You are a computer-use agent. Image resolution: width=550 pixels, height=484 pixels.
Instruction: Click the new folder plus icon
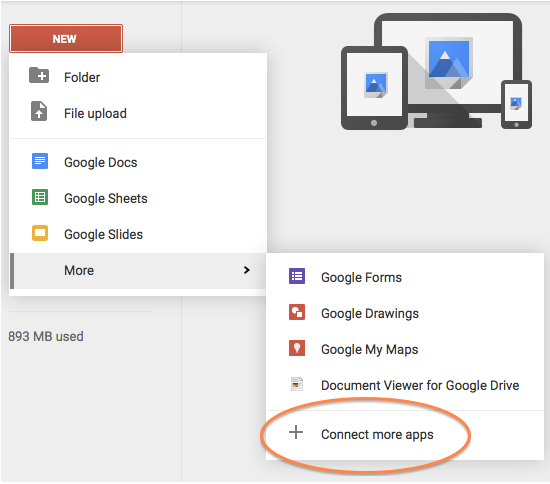coord(39,75)
